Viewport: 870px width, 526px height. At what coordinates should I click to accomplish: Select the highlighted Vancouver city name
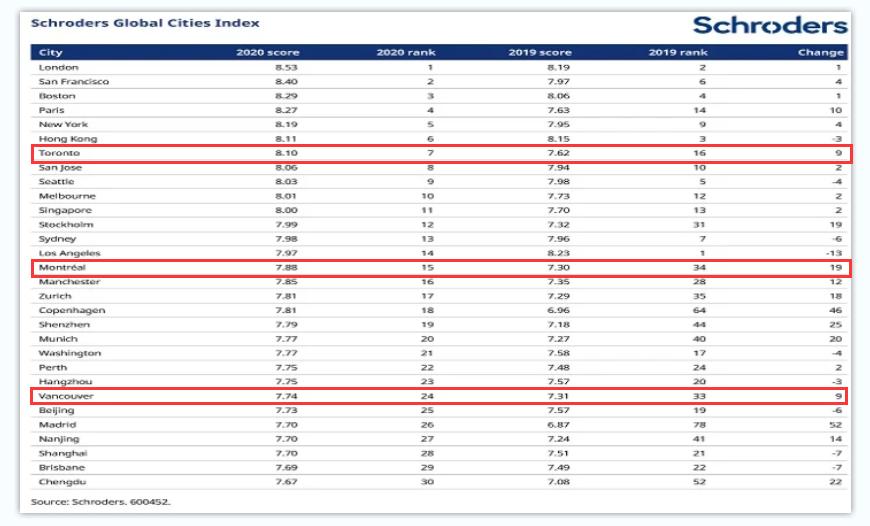coord(65,396)
